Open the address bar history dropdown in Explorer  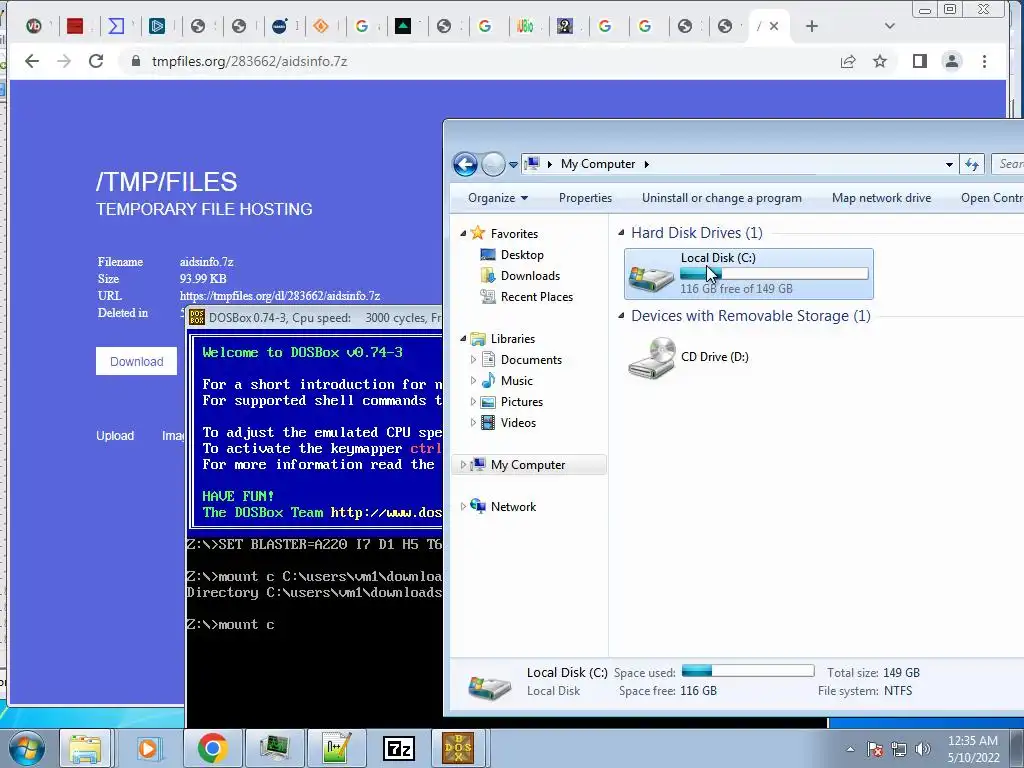tap(949, 165)
